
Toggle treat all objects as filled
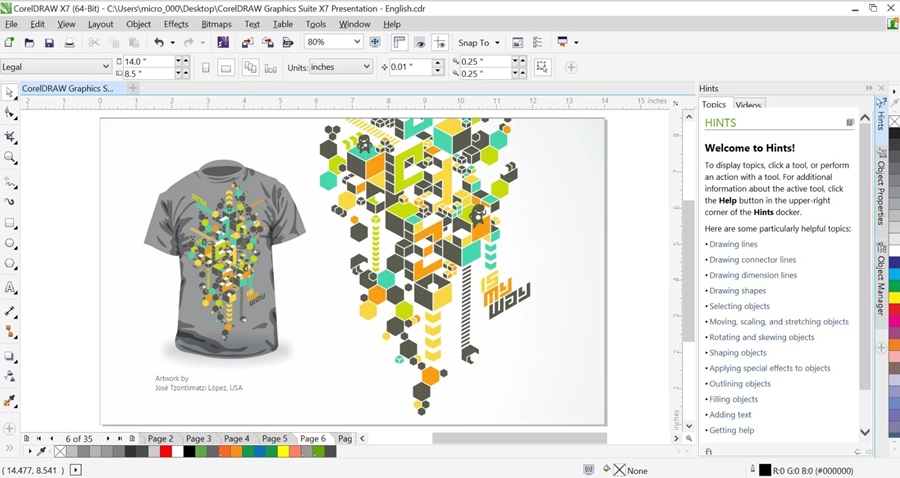pyautogui.click(x=541, y=67)
